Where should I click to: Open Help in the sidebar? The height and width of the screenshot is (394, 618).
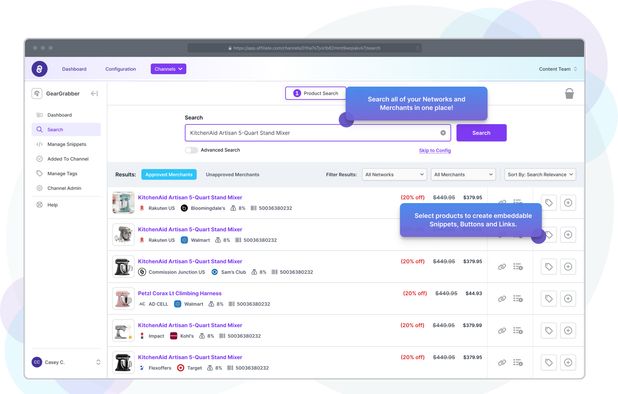point(66,205)
